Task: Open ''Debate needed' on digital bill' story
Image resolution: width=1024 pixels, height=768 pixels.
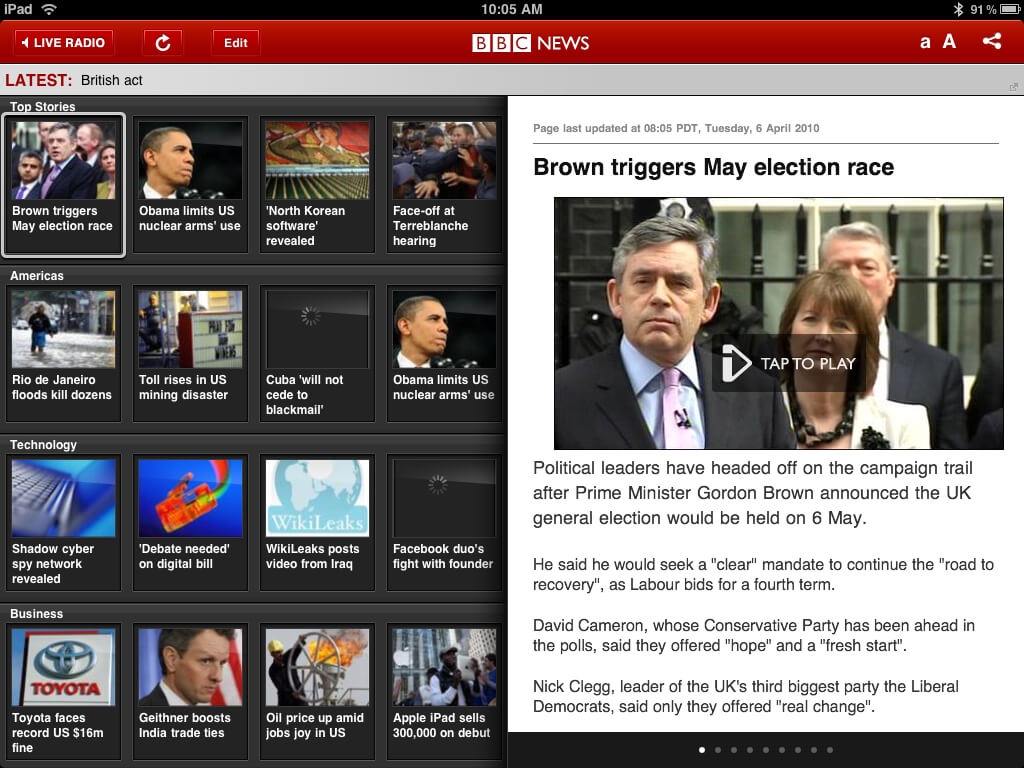Action: [190, 522]
